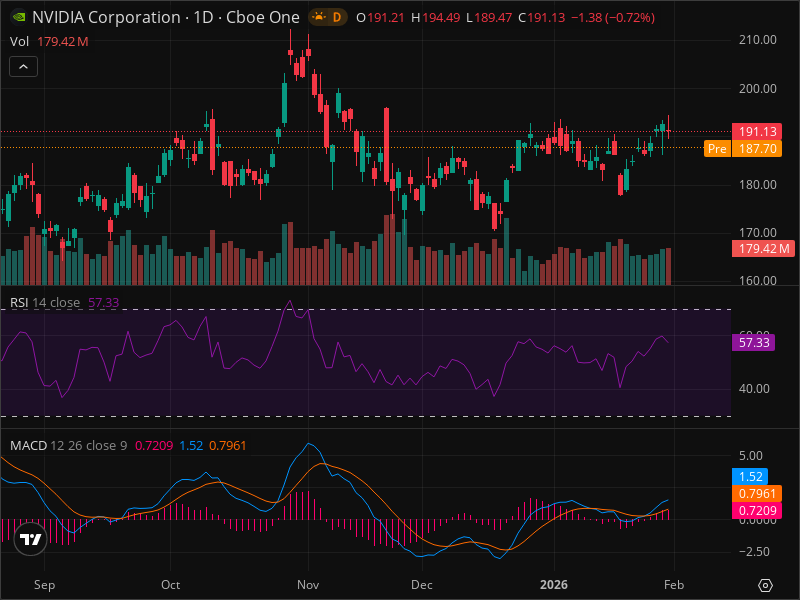Click the Feb label on the time axis

tap(674, 585)
